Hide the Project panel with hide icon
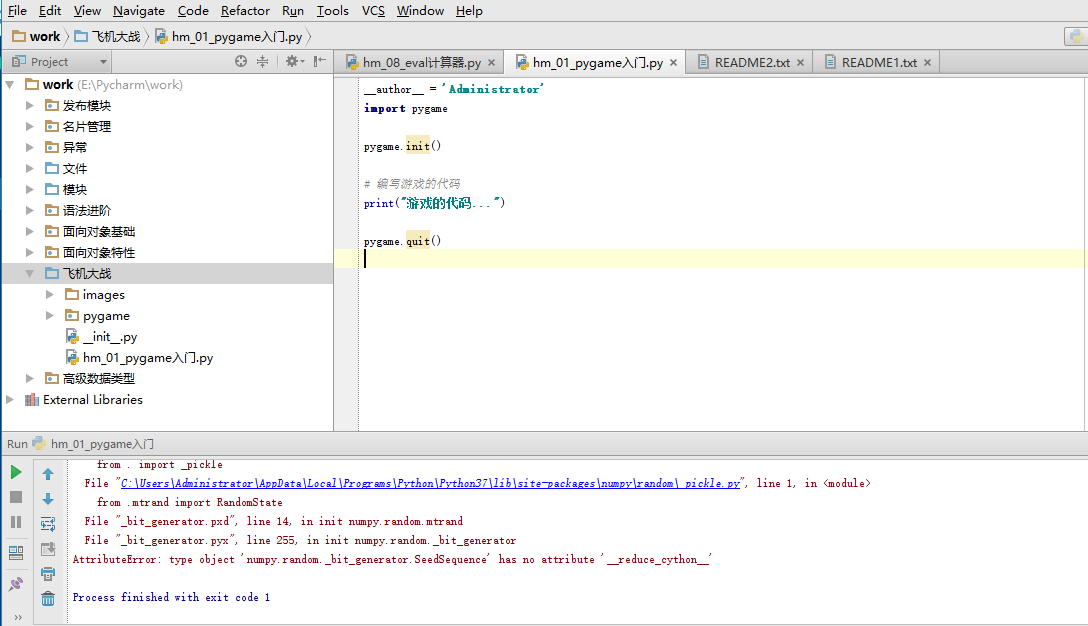This screenshot has width=1088, height=626. coord(319,61)
